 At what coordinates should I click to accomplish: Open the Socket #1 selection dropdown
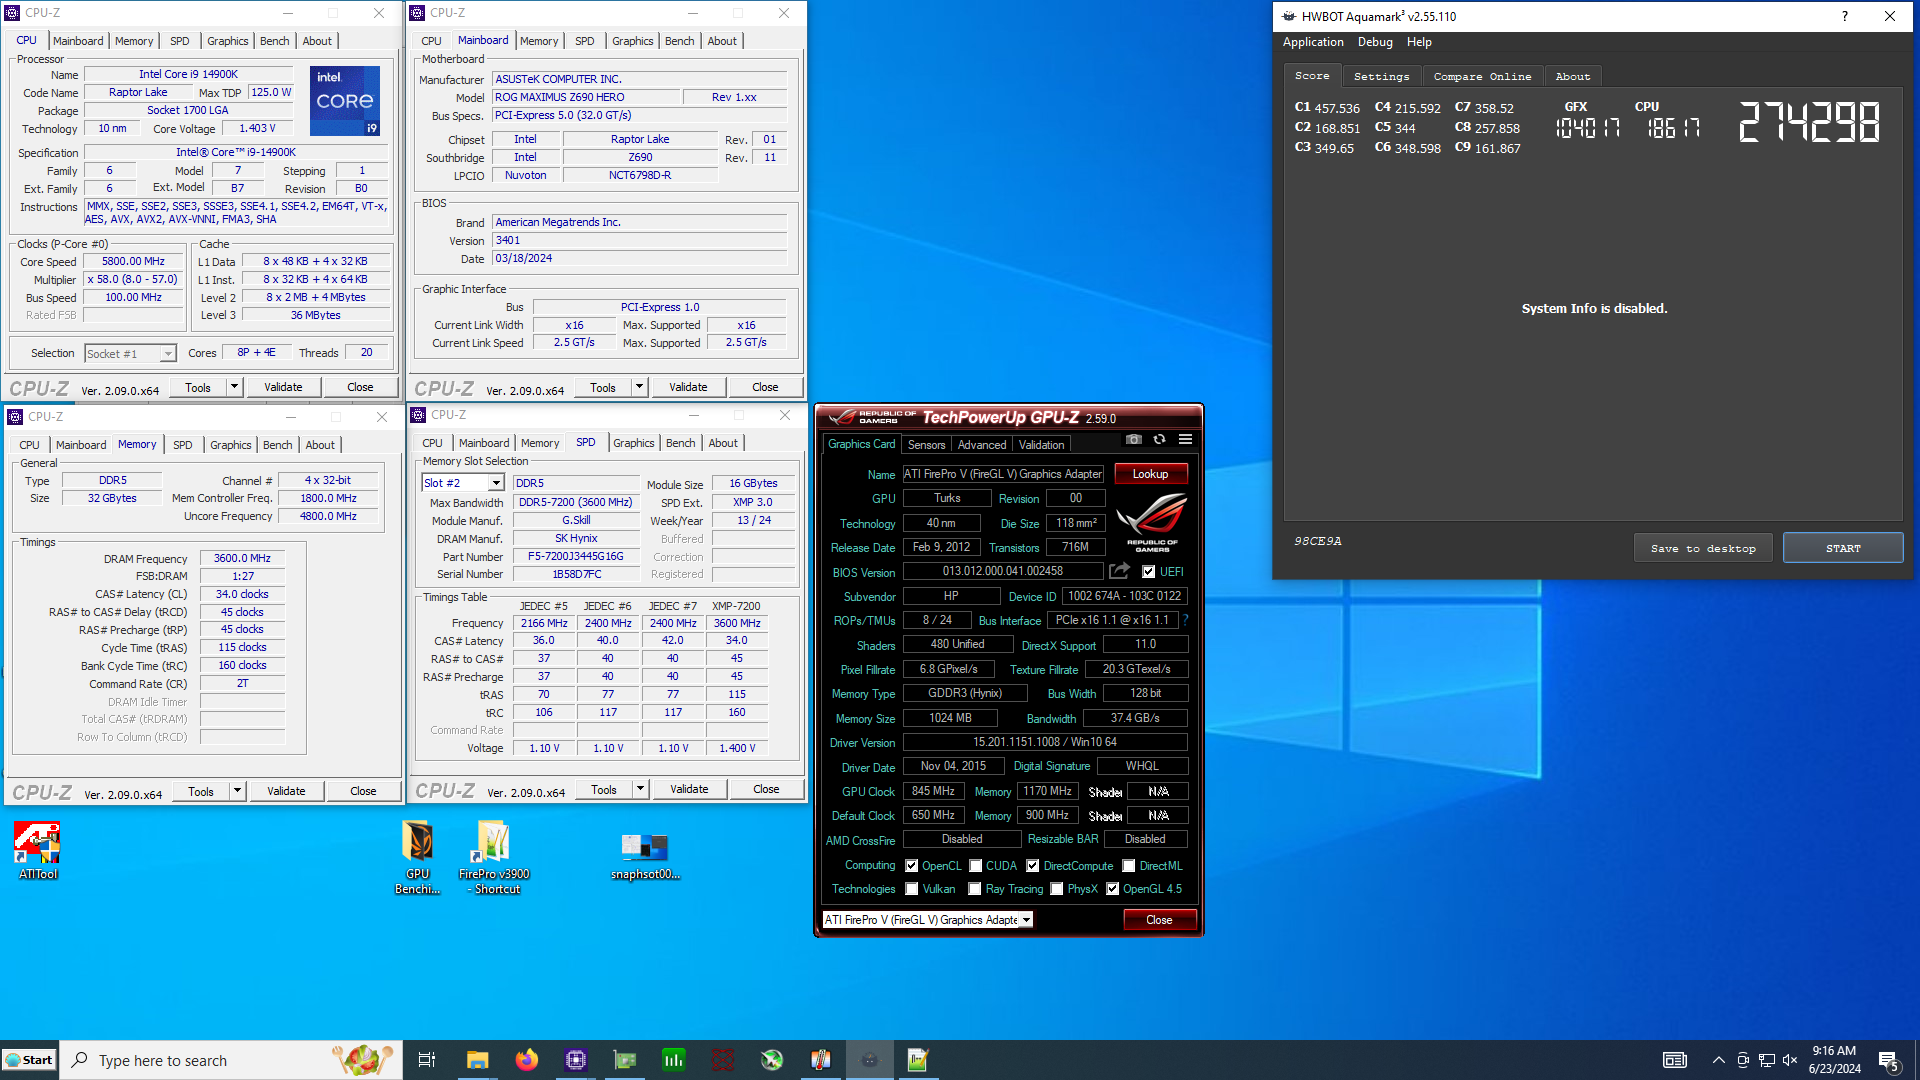[130, 353]
